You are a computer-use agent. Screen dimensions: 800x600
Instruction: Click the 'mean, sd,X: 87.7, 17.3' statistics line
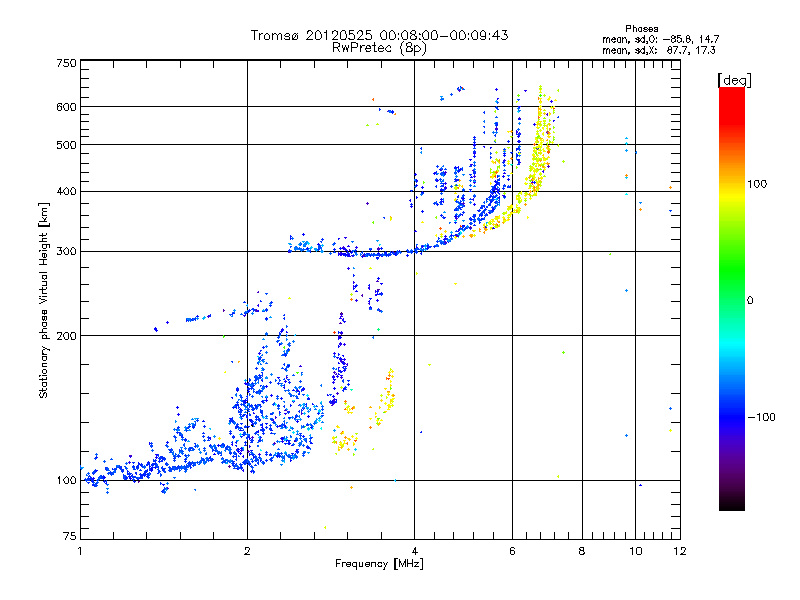[659, 50]
